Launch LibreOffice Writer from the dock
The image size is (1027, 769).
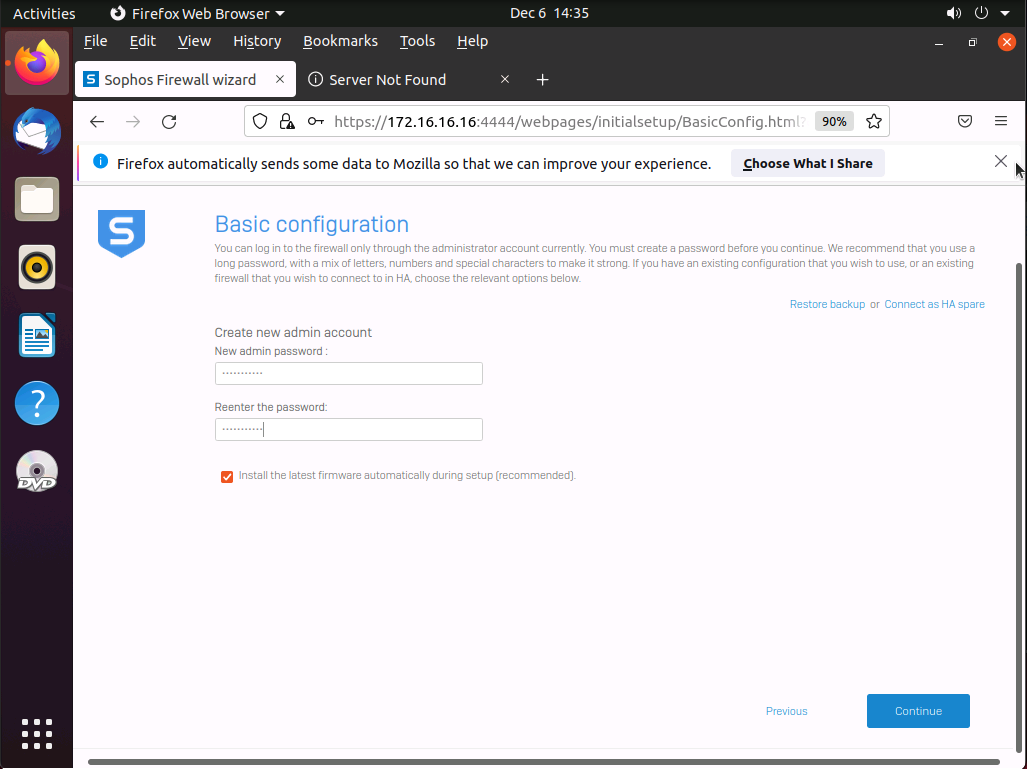tap(37, 335)
